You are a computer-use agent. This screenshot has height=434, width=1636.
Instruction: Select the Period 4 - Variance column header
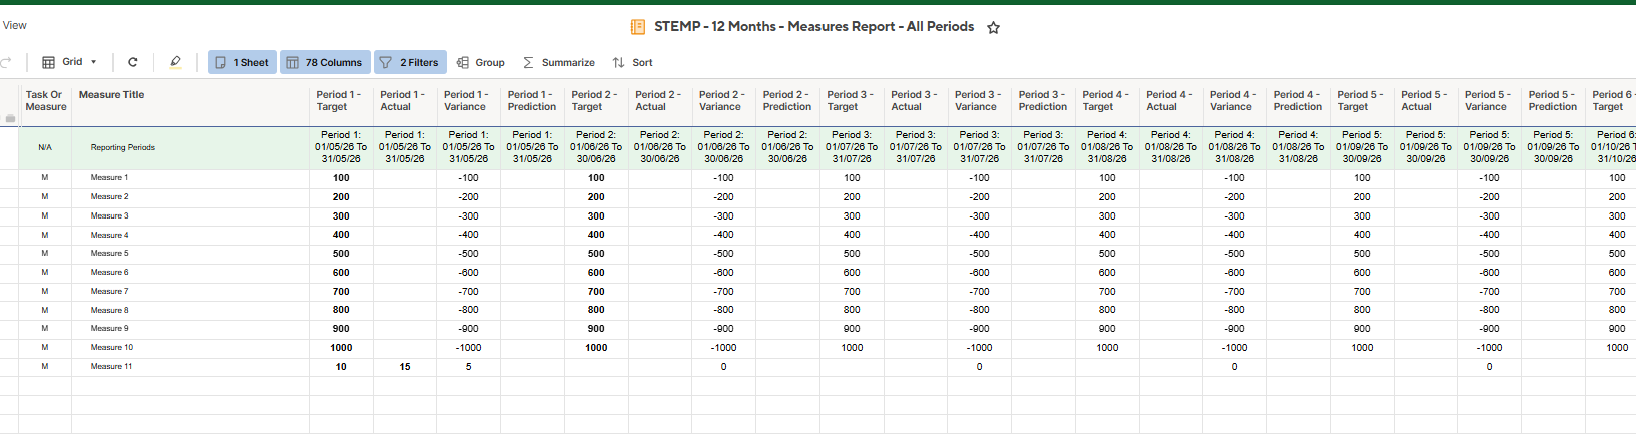[x=1234, y=101]
